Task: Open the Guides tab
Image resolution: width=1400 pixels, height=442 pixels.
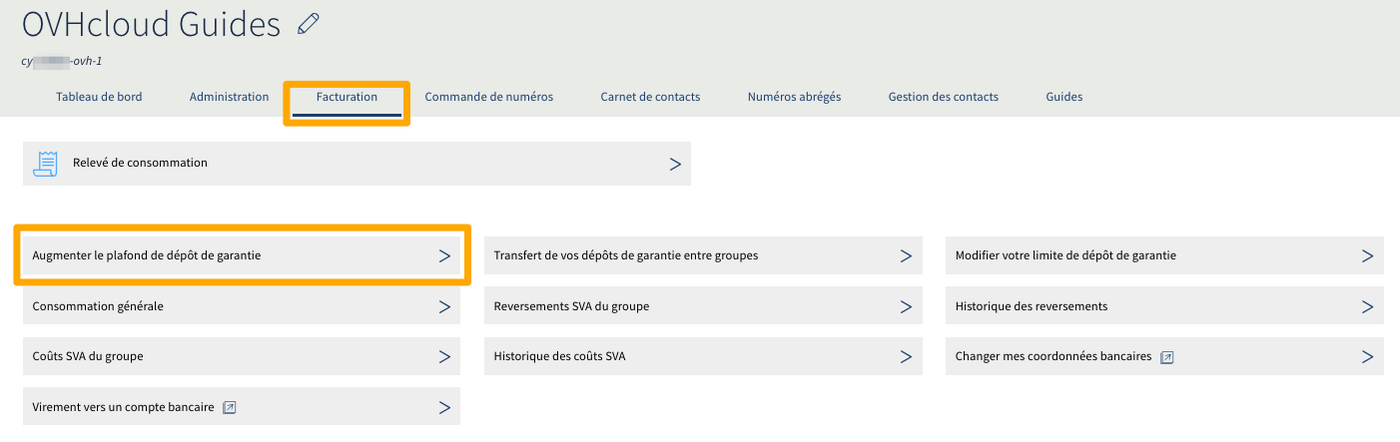Action: click(1064, 97)
